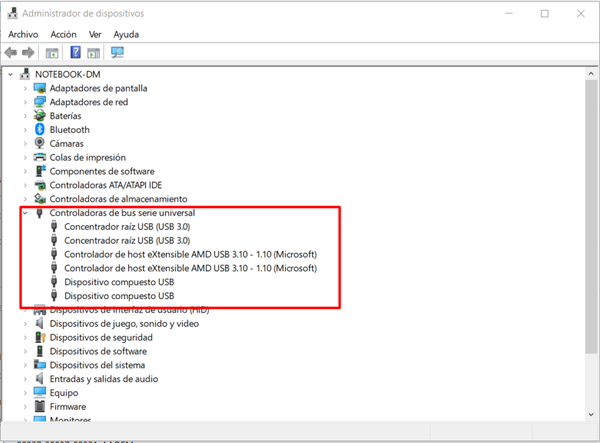Viewport: 600px width, 443px height.
Task: Open the Ayuda menu
Action: coord(126,34)
